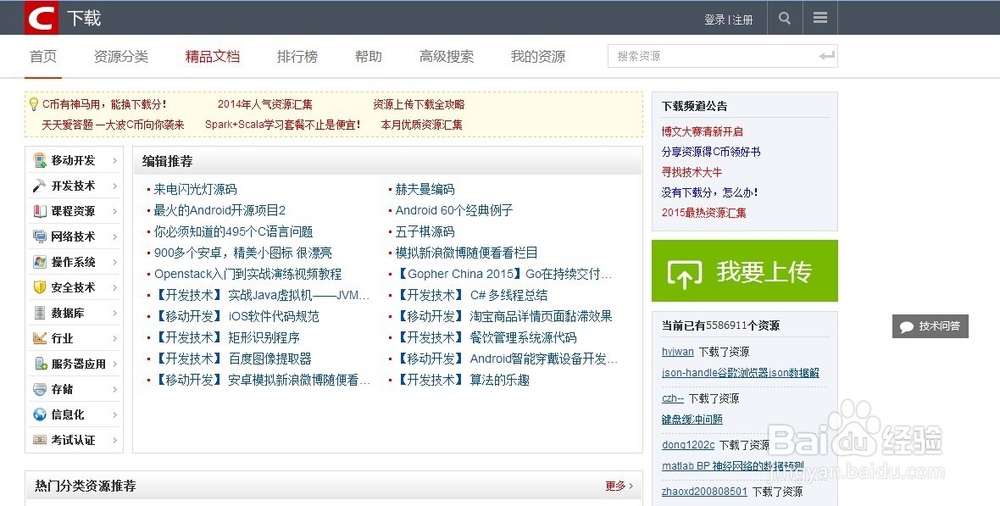
Task: Click the 存储 drive icon
Action: pos(40,389)
